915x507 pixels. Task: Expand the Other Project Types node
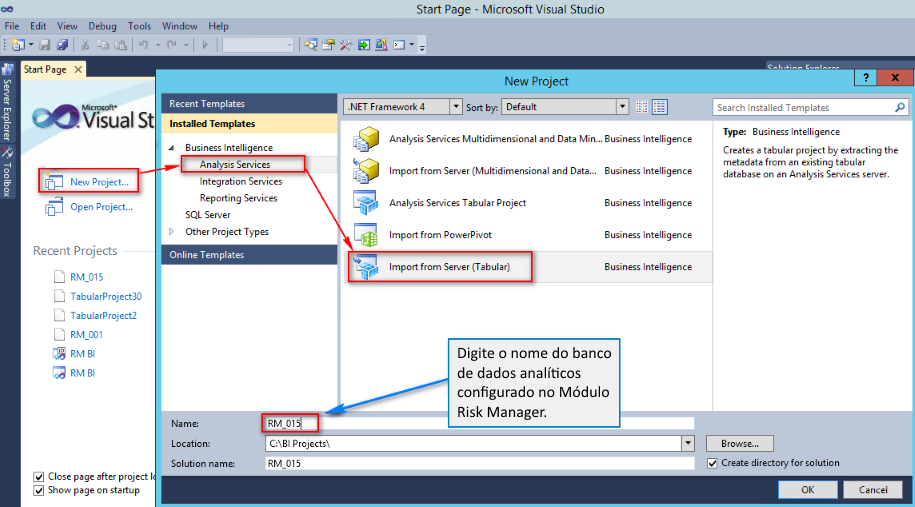coord(172,232)
